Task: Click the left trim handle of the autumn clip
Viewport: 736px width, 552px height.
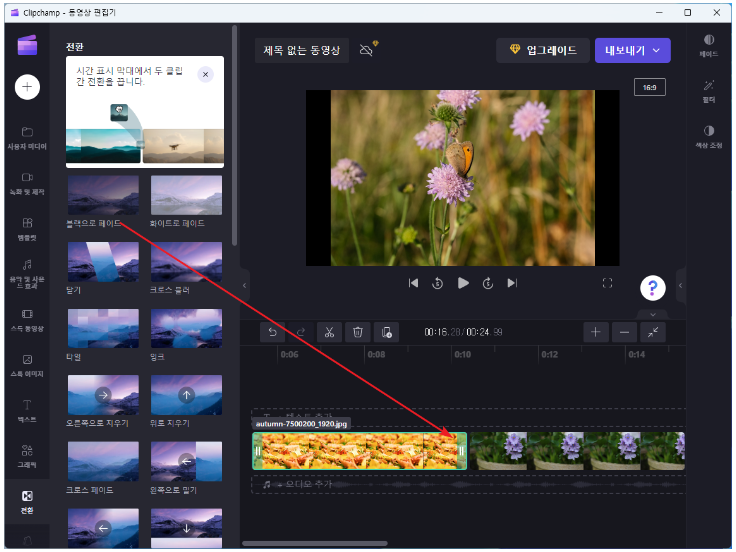Action: coord(258,451)
